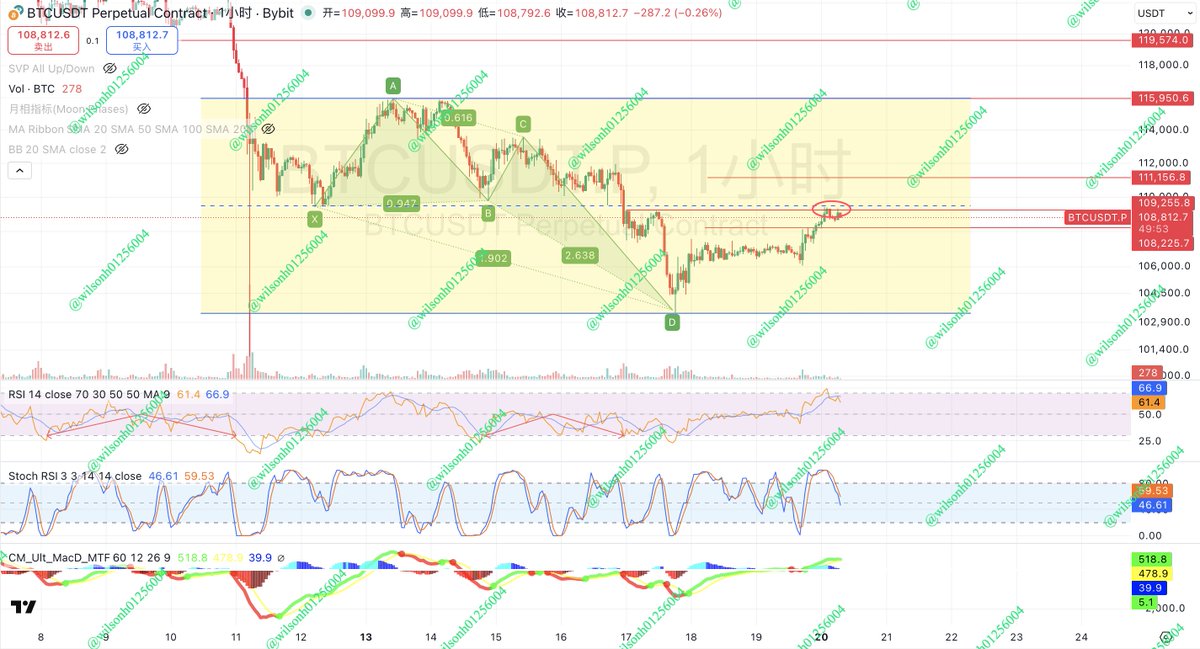Click the 118,000.0 price axis label
The image size is (1200, 649).
tap(1164, 65)
